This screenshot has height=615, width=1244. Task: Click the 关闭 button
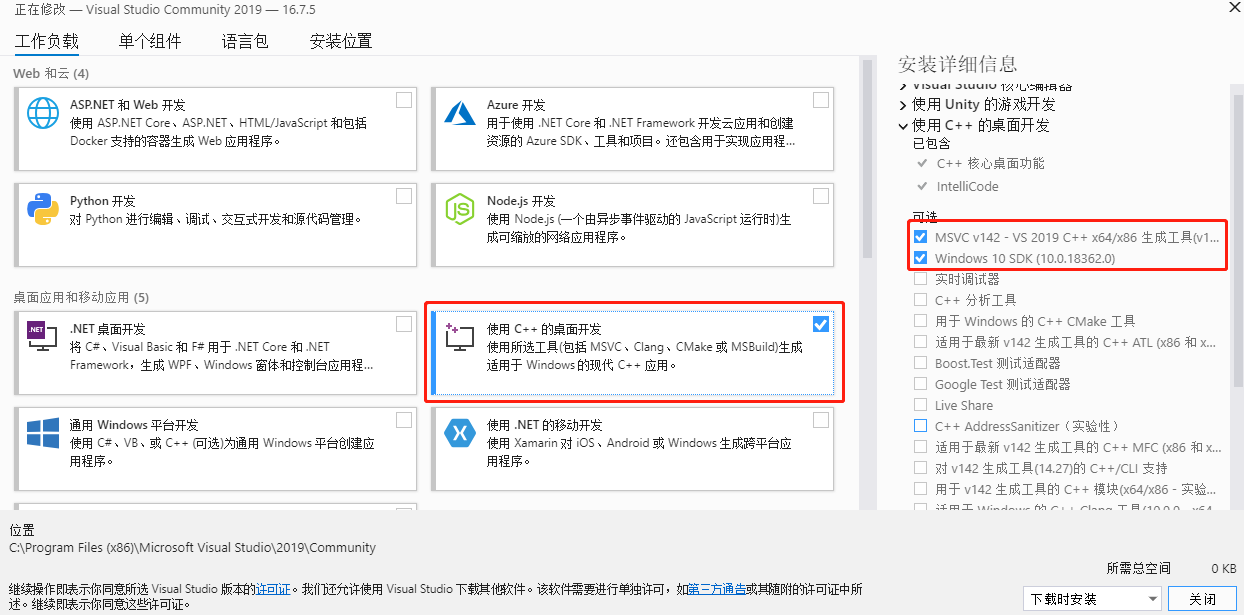(1203, 599)
